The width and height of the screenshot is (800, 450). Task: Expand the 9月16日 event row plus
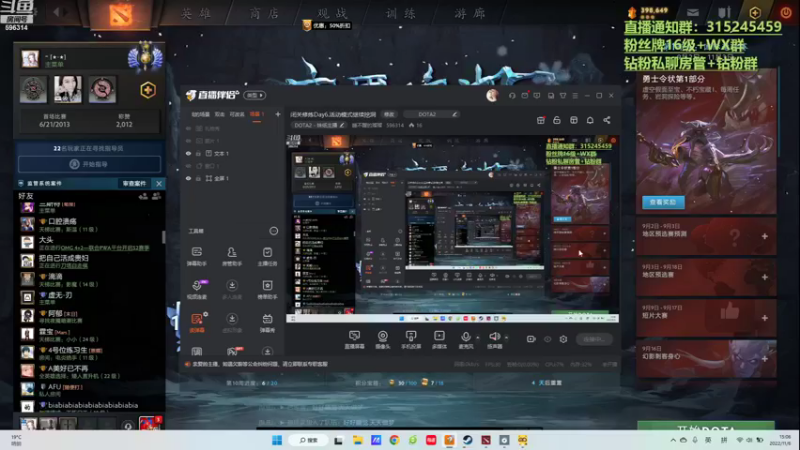click(x=764, y=359)
